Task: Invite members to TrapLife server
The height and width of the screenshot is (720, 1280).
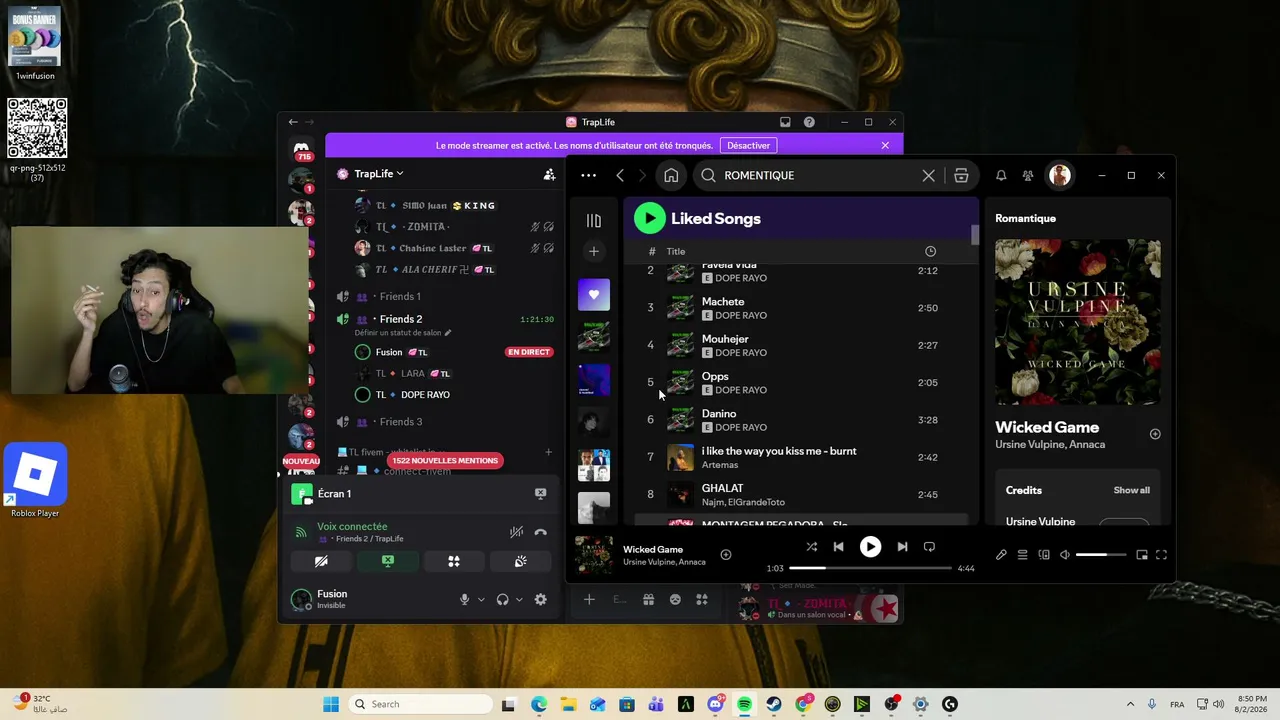Action: point(549,174)
